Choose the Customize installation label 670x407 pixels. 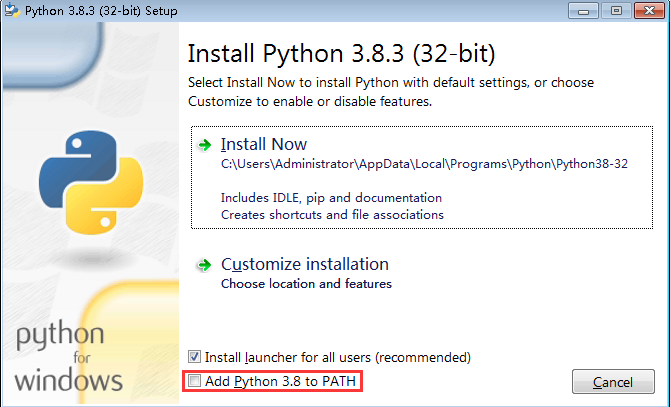[304, 265]
